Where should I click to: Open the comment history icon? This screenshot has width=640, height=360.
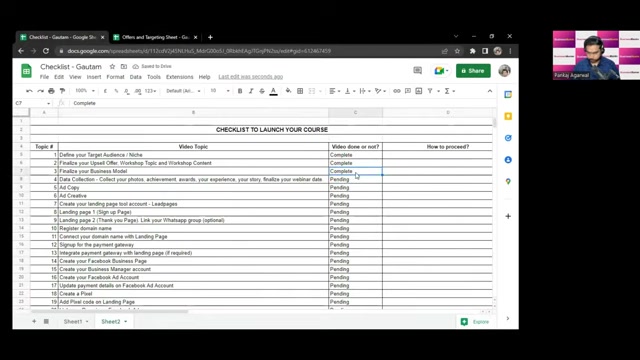tap(418, 71)
